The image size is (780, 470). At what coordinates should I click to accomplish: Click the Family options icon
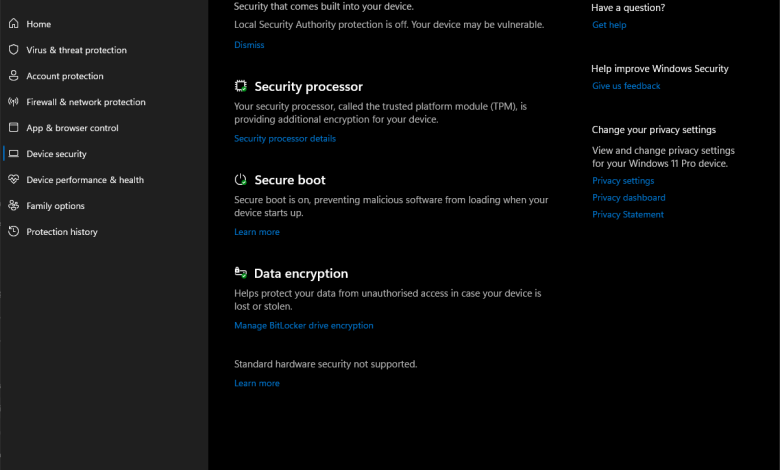(14, 206)
